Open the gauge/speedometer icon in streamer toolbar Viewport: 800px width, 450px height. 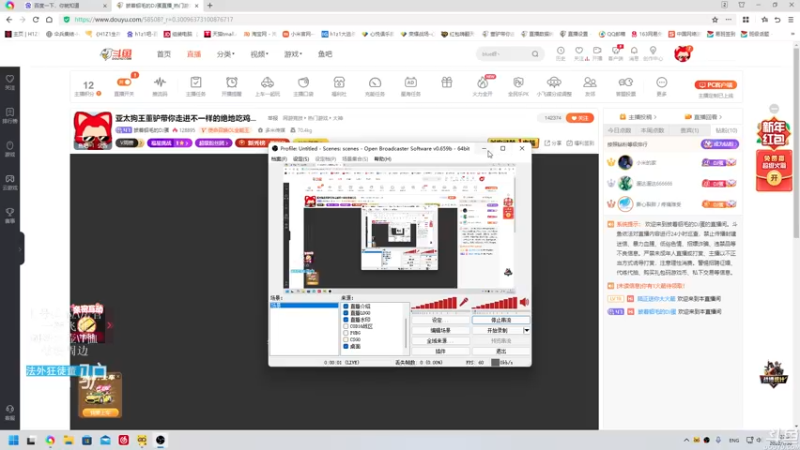point(375,82)
